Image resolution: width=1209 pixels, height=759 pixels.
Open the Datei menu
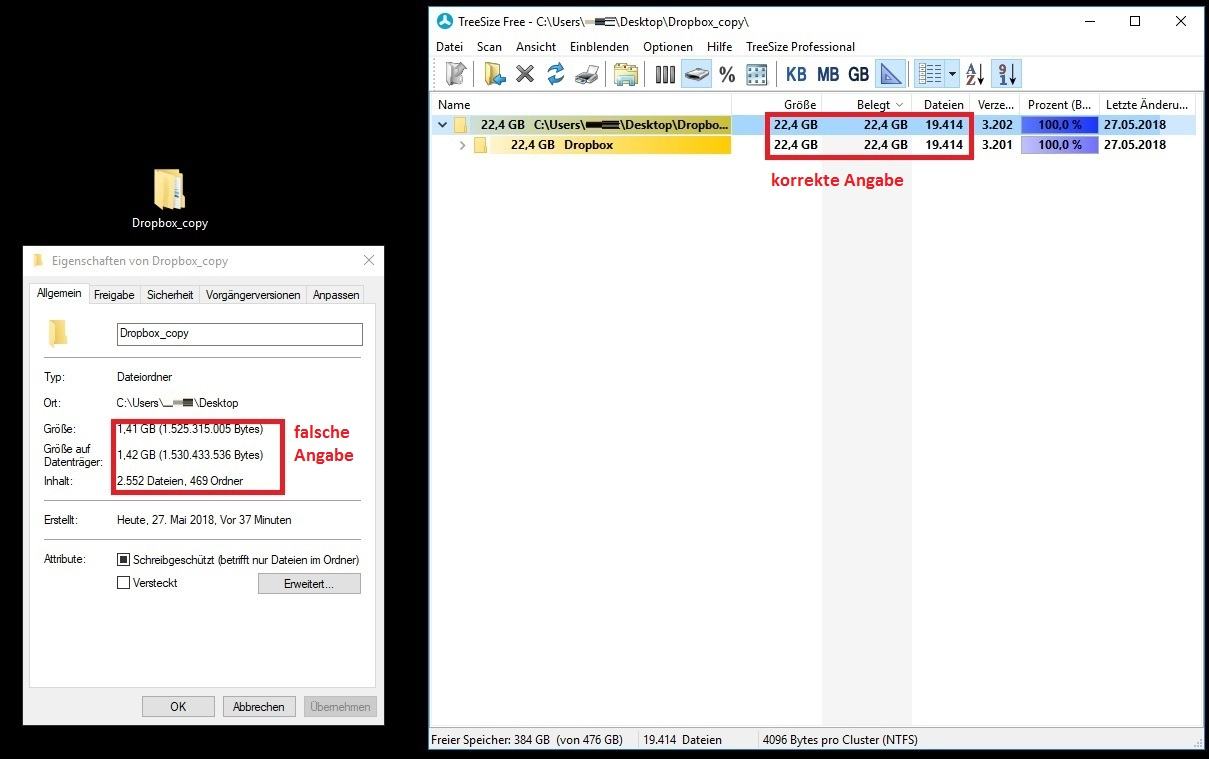(450, 47)
